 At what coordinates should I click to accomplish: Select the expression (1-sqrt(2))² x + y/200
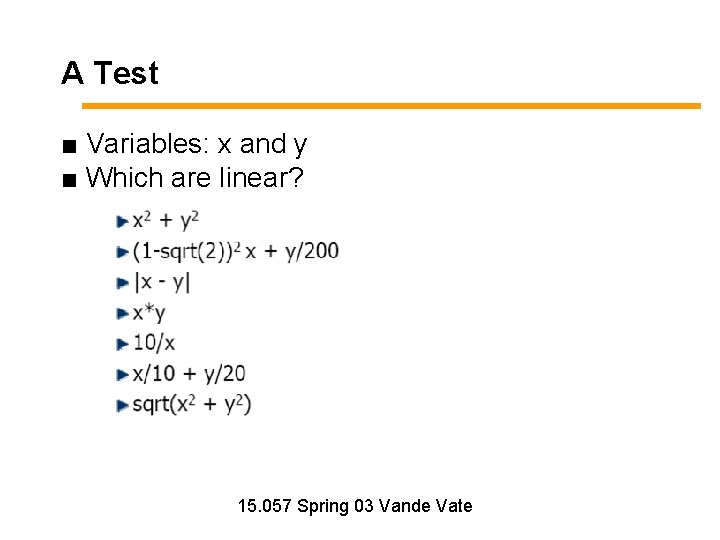236,250
